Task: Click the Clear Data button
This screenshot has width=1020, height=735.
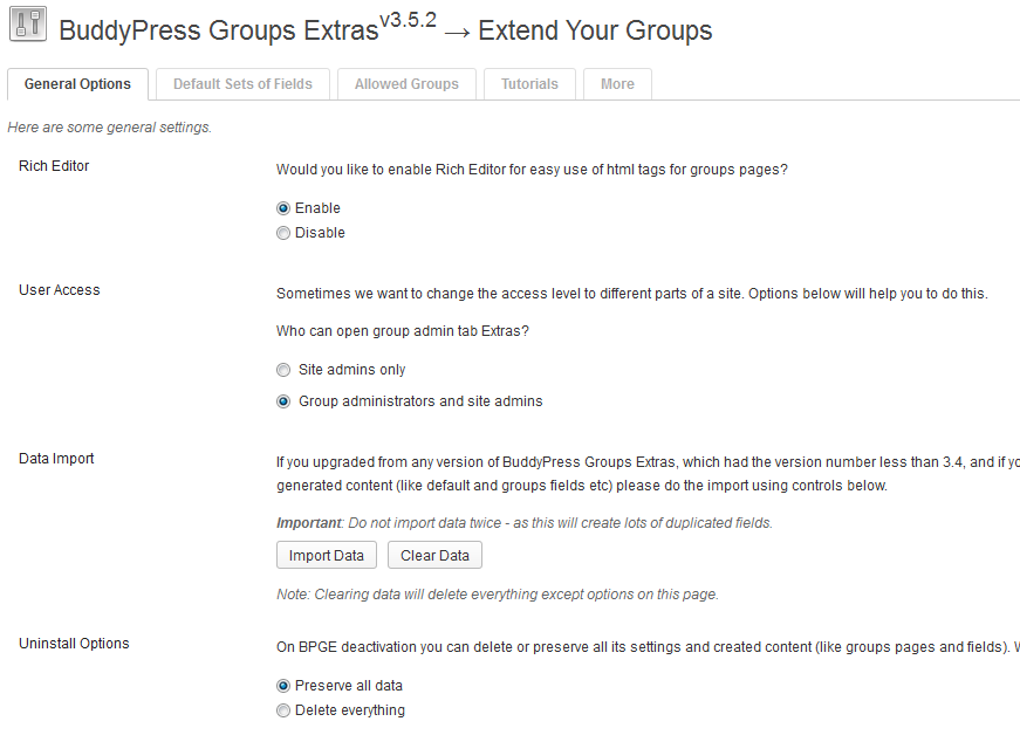Action: click(x=434, y=555)
